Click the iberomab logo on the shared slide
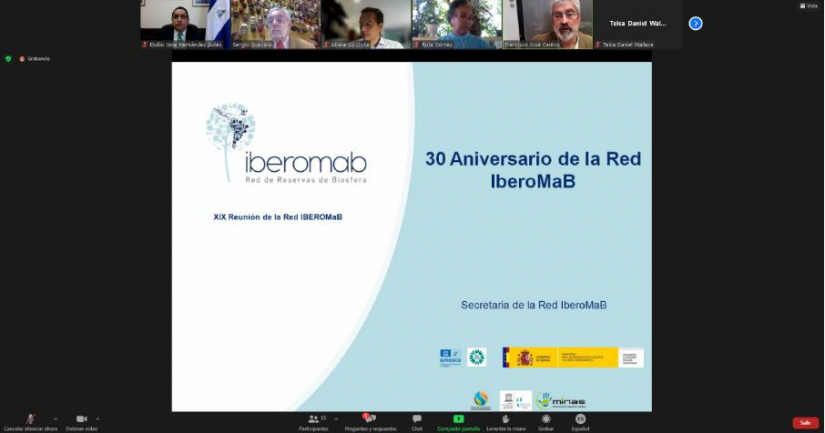 (286, 143)
